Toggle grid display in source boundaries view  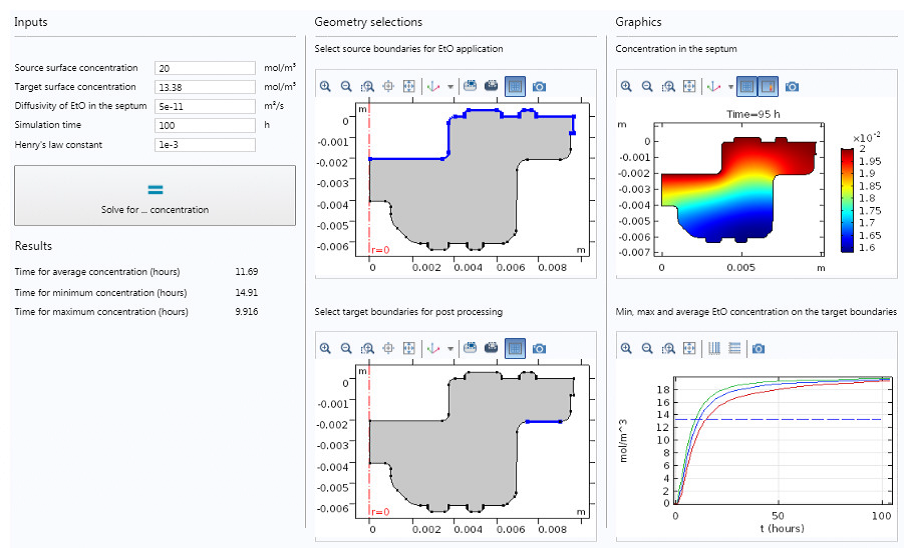(x=514, y=87)
